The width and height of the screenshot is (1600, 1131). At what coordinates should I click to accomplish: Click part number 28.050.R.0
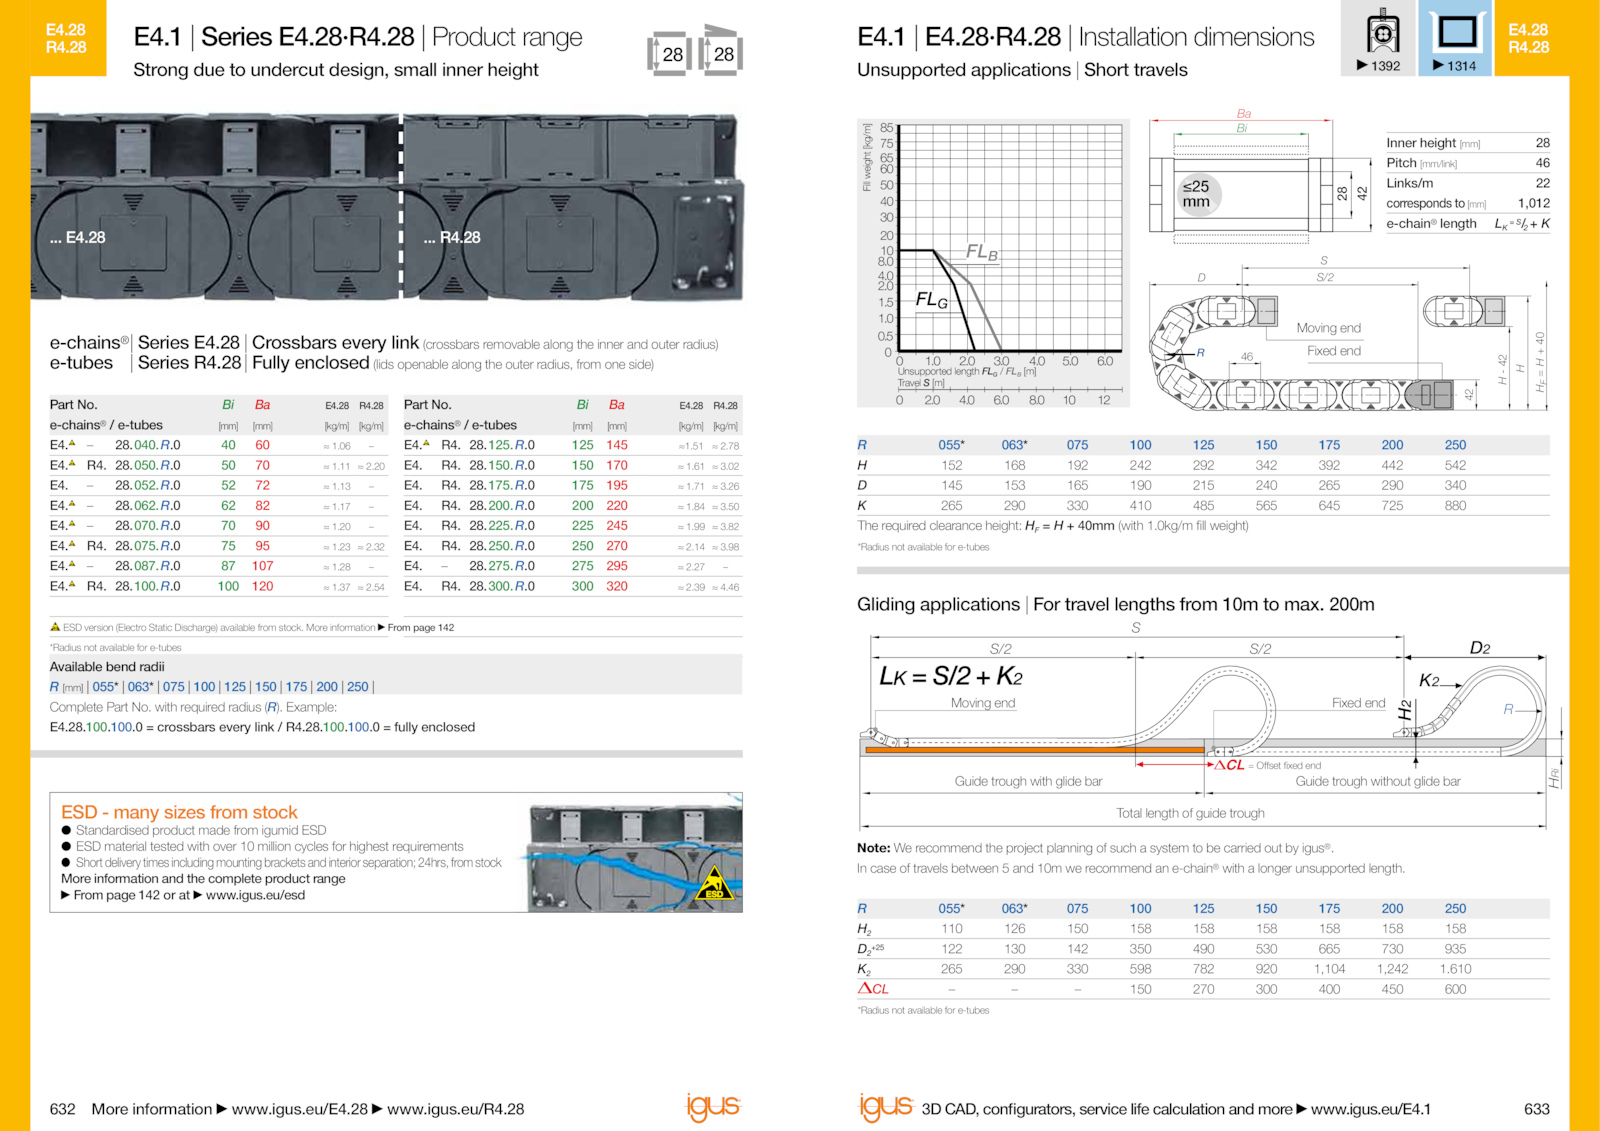tap(148, 465)
